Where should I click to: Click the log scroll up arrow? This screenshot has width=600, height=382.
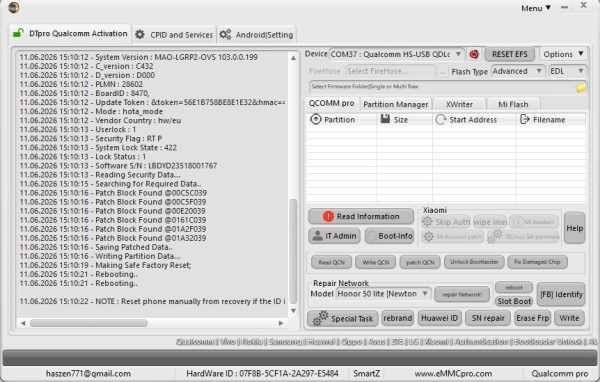click(293, 58)
